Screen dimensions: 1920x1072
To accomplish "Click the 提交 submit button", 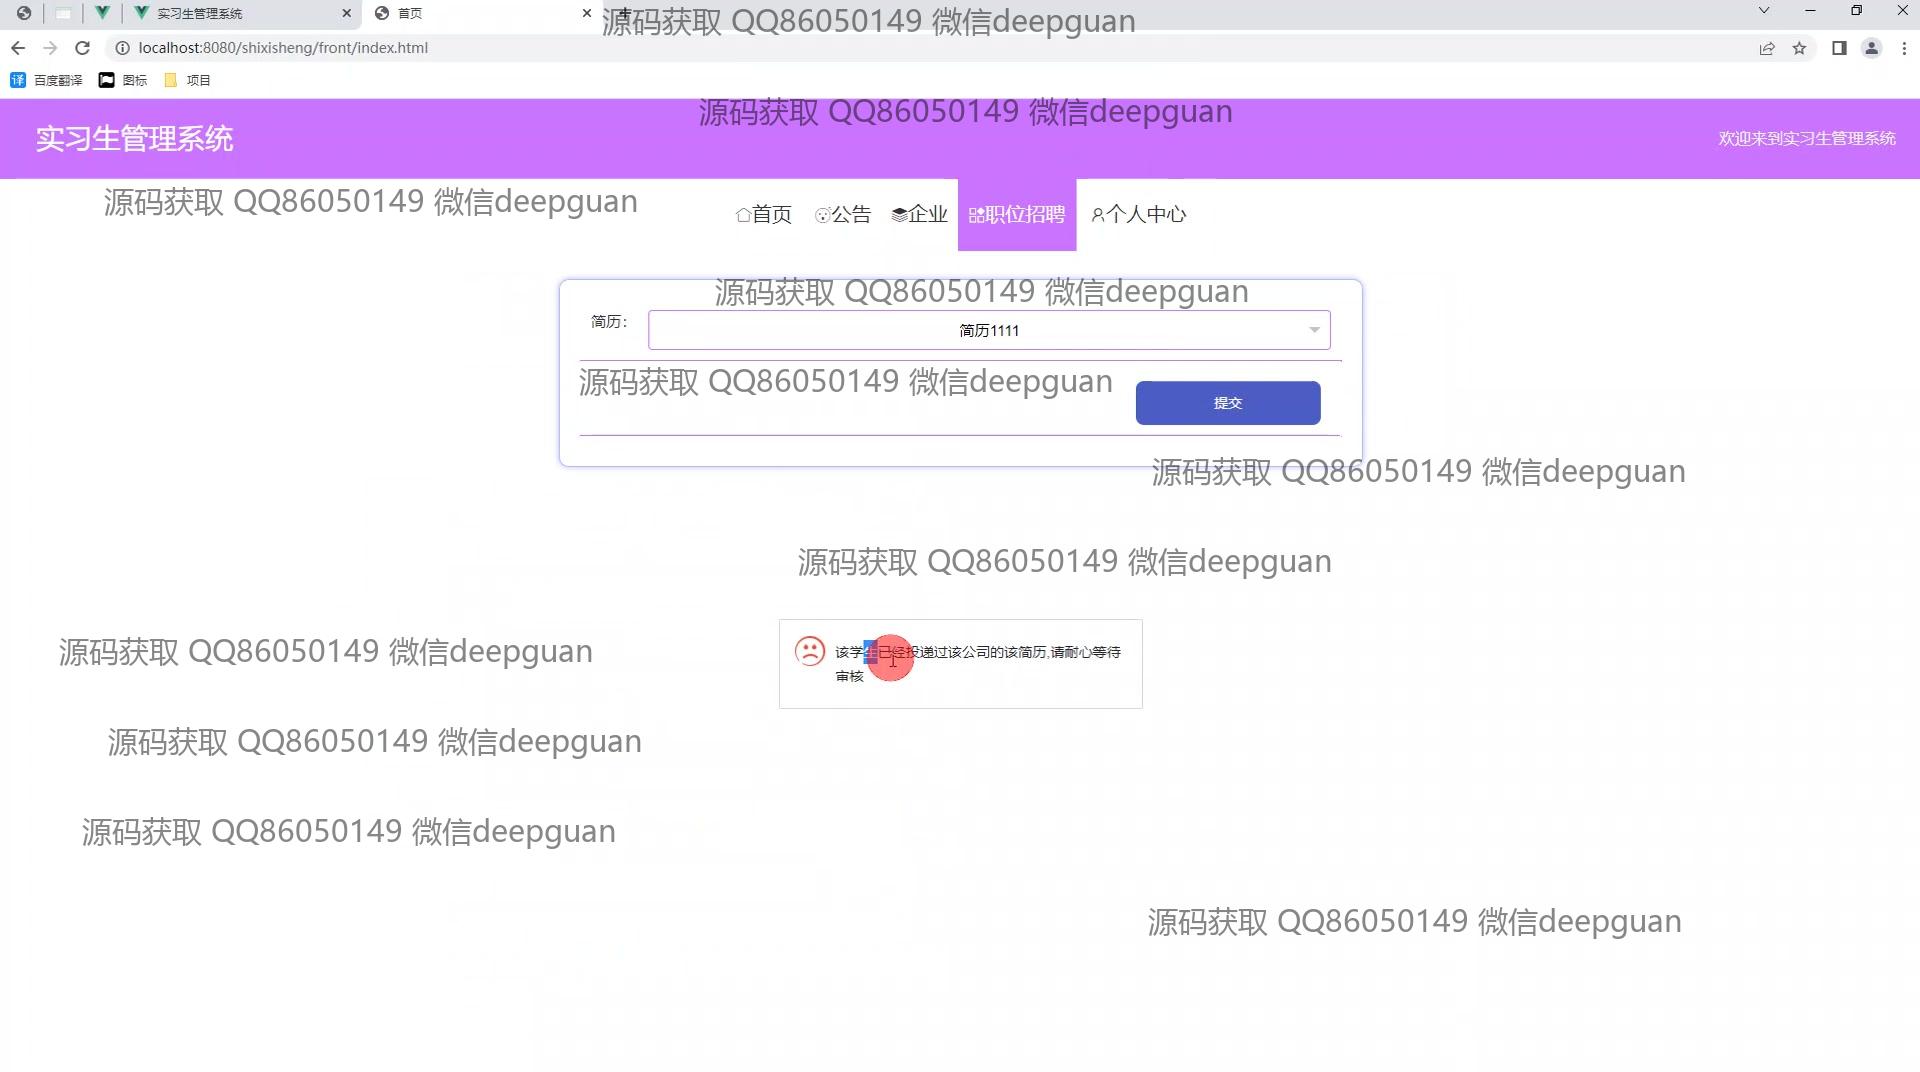I will 1228,403.
